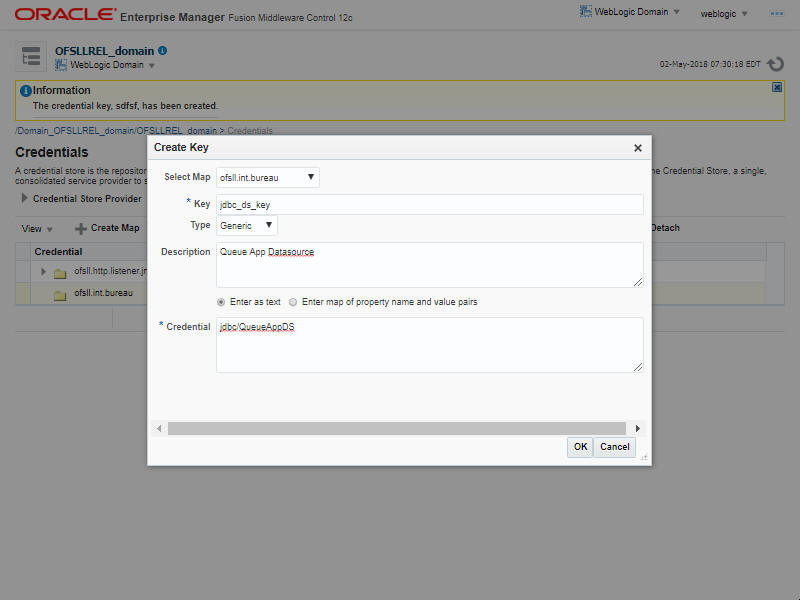Expand the ofsll.http.listener tree node
The height and width of the screenshot is (600, 800).
(43, 271)
